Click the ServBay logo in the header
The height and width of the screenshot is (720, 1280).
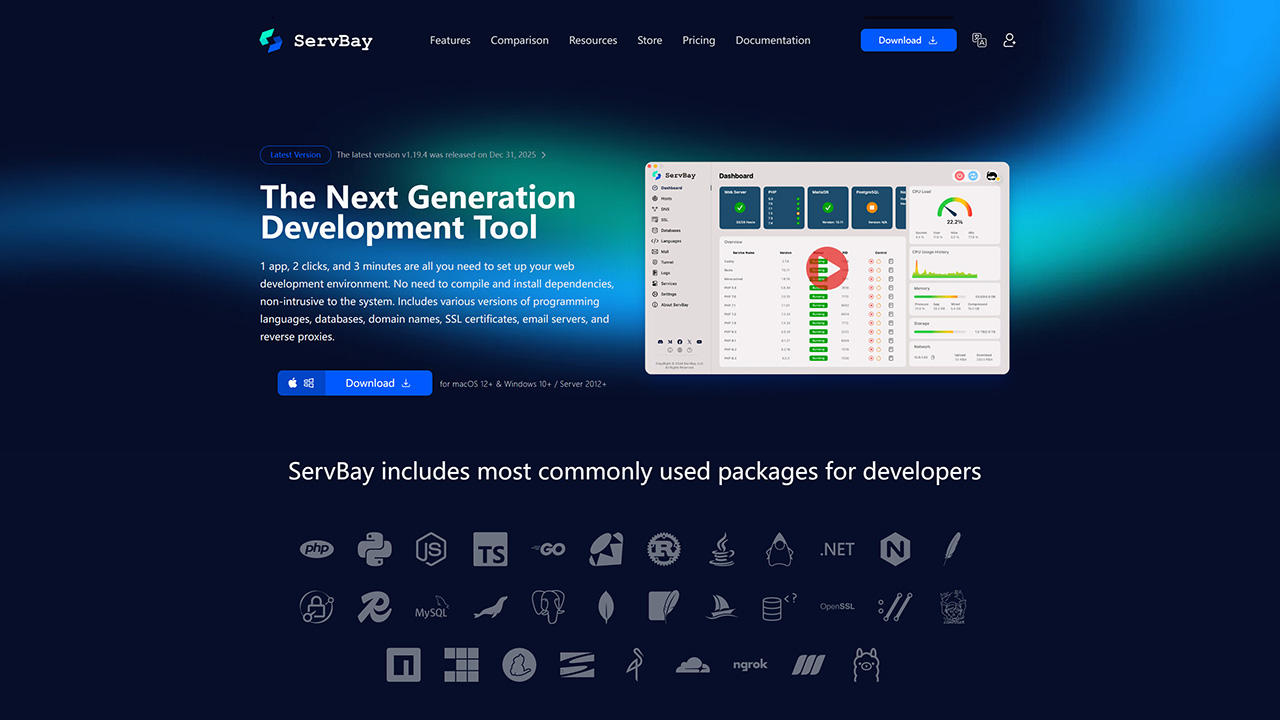point(316,41)
